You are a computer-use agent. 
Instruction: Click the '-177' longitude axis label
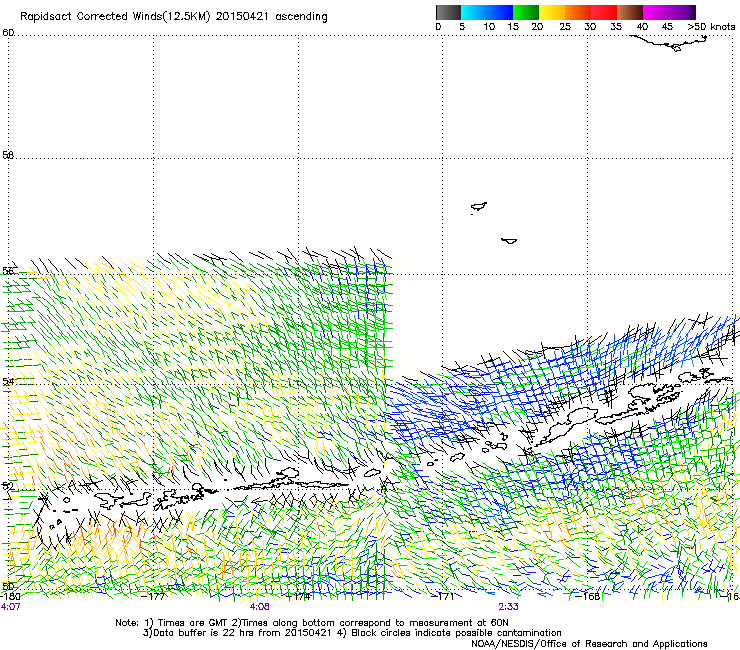[153, 596]
